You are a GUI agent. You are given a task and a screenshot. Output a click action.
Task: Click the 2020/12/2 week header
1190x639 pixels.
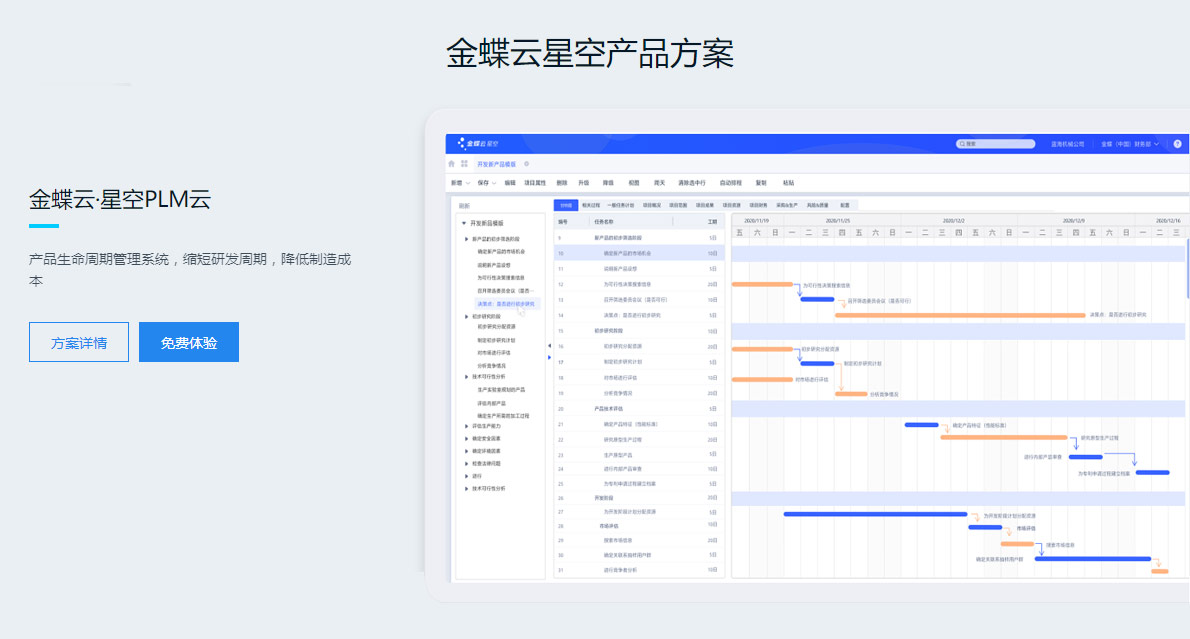(x=953, y=221)
